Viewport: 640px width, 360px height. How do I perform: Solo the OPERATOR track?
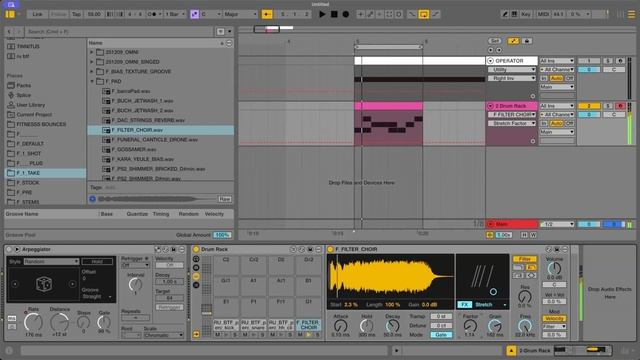tap(608, 61)
